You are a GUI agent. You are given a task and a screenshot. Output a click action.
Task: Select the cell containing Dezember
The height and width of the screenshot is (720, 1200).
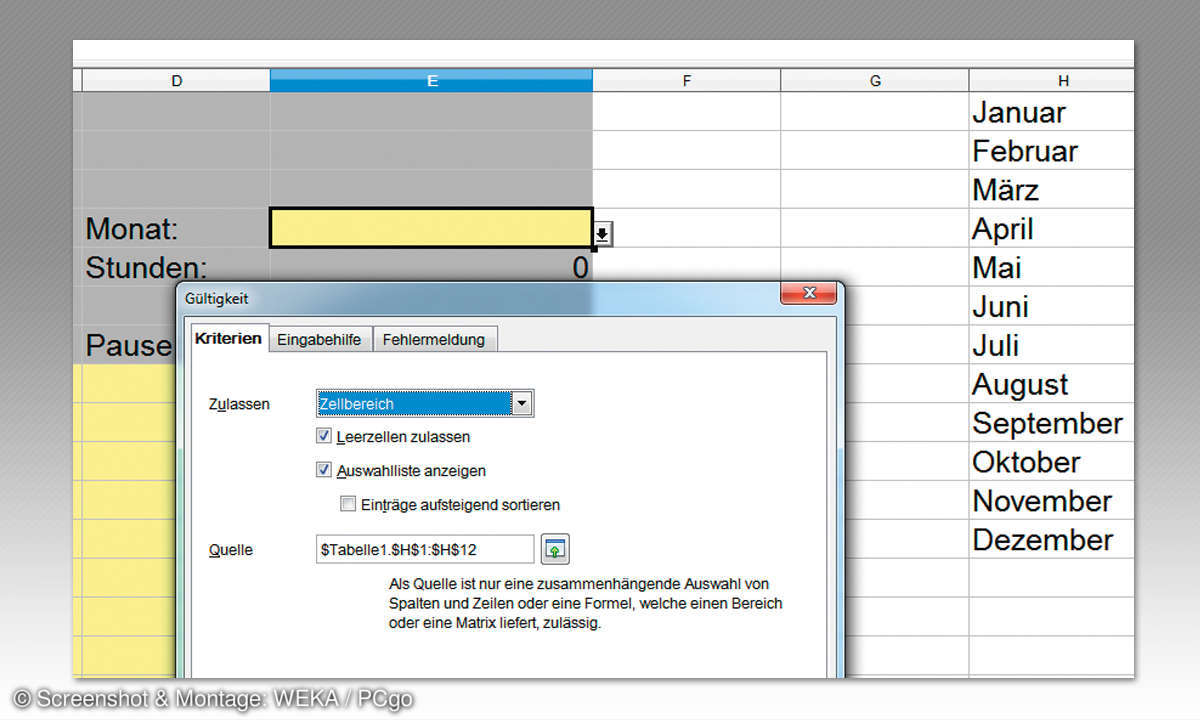tap(1051, 540)
